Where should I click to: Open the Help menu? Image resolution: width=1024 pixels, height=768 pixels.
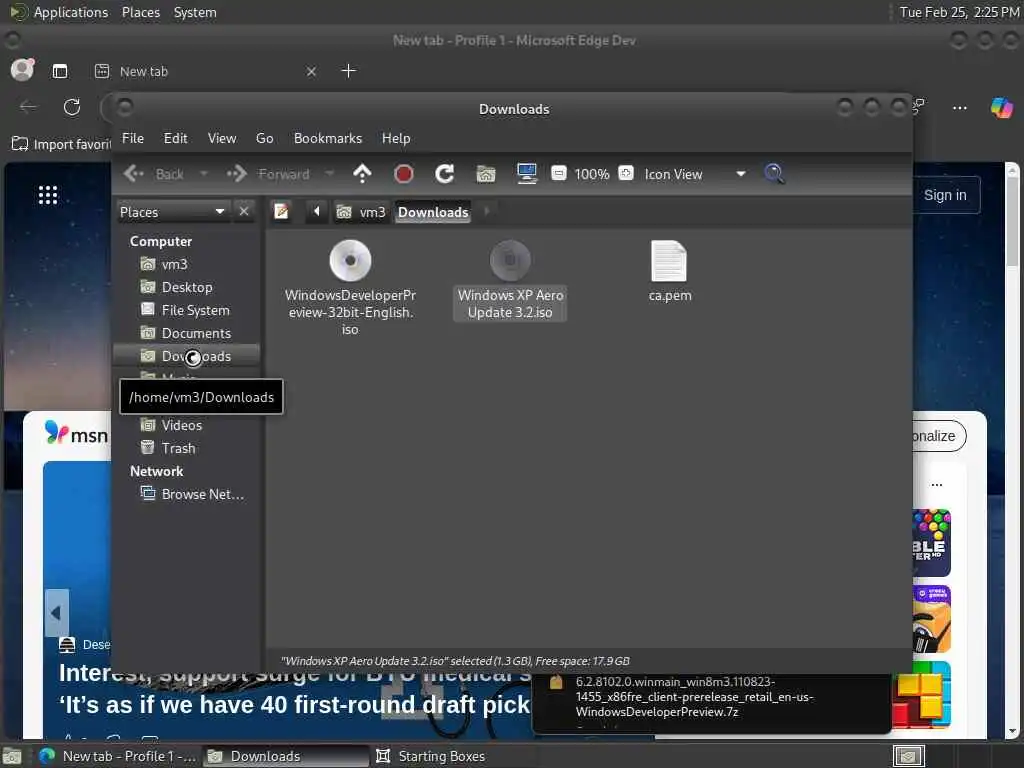point(396,138)
